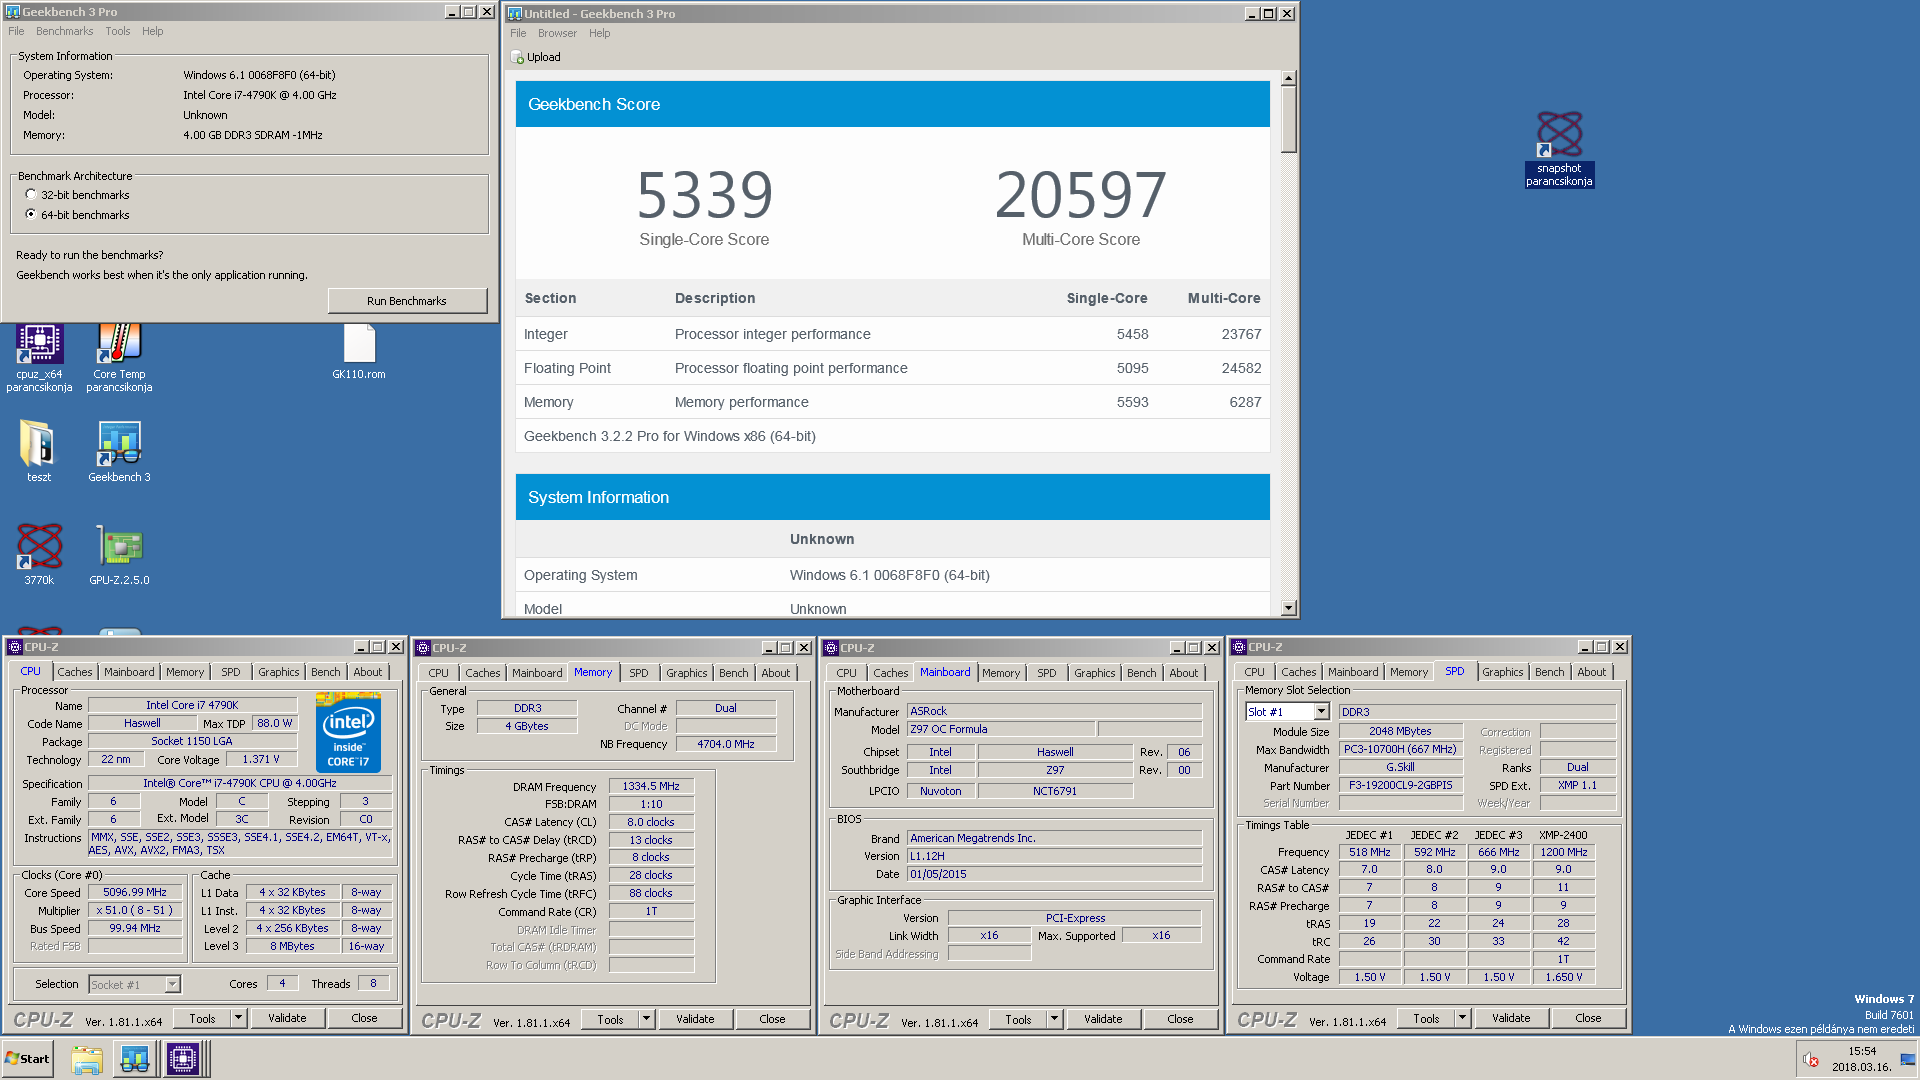The image size is (1920, 1080).
Task: Open the Caches tab in first CPU-Z window
Action: coord(74,672)
